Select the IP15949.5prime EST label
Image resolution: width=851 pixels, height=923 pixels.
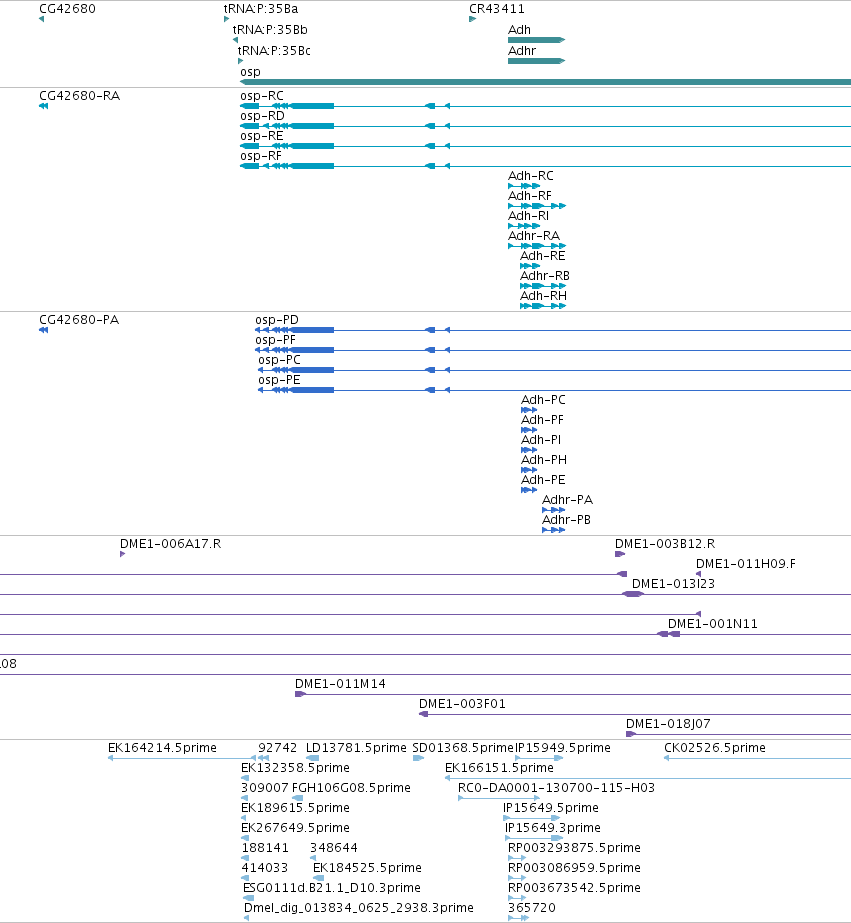(563, 749)
